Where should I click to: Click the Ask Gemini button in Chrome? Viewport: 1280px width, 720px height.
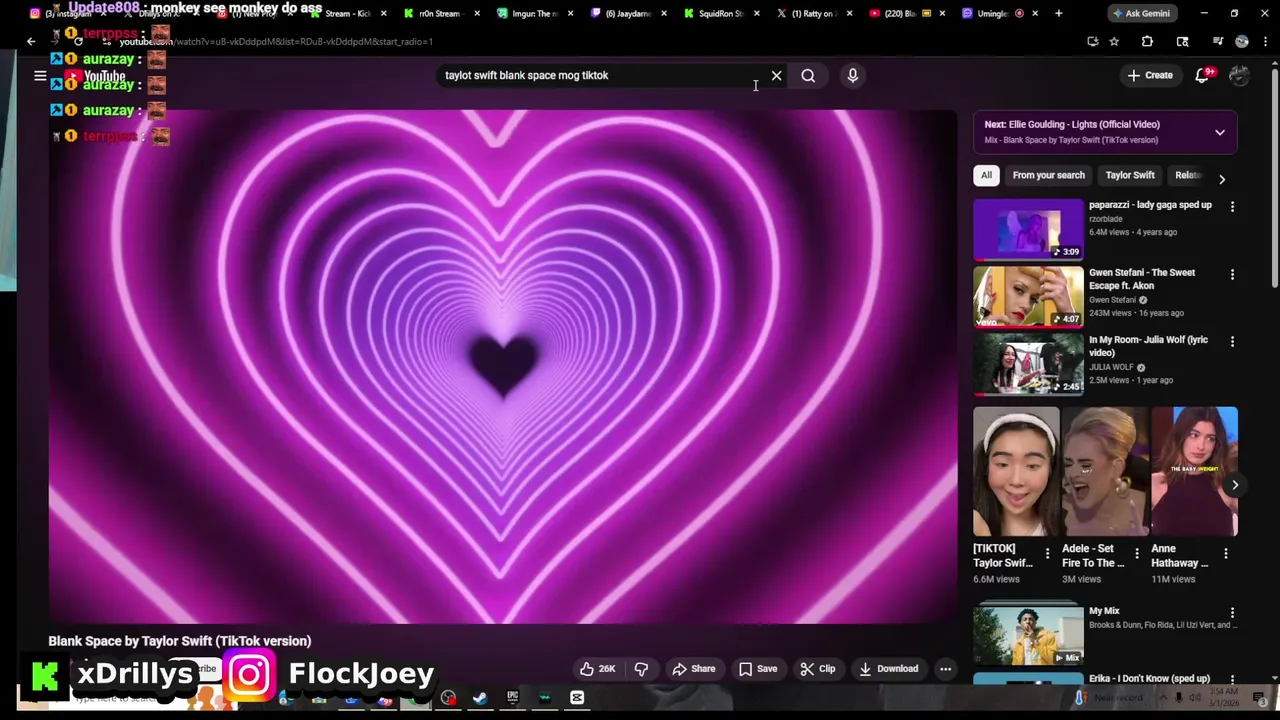click(1141, 13)
